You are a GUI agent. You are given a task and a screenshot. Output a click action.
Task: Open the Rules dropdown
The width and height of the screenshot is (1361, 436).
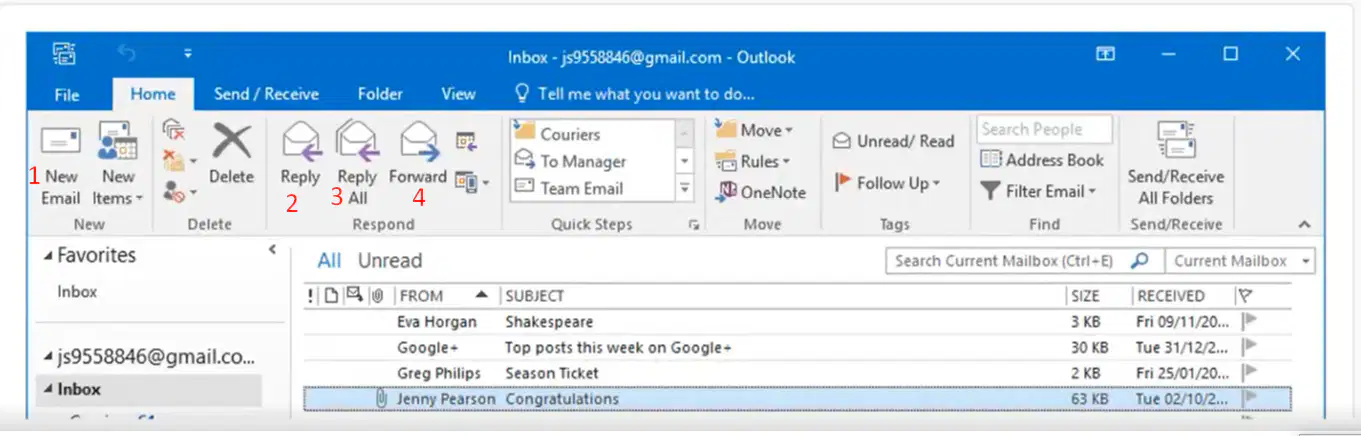(752, 161)
